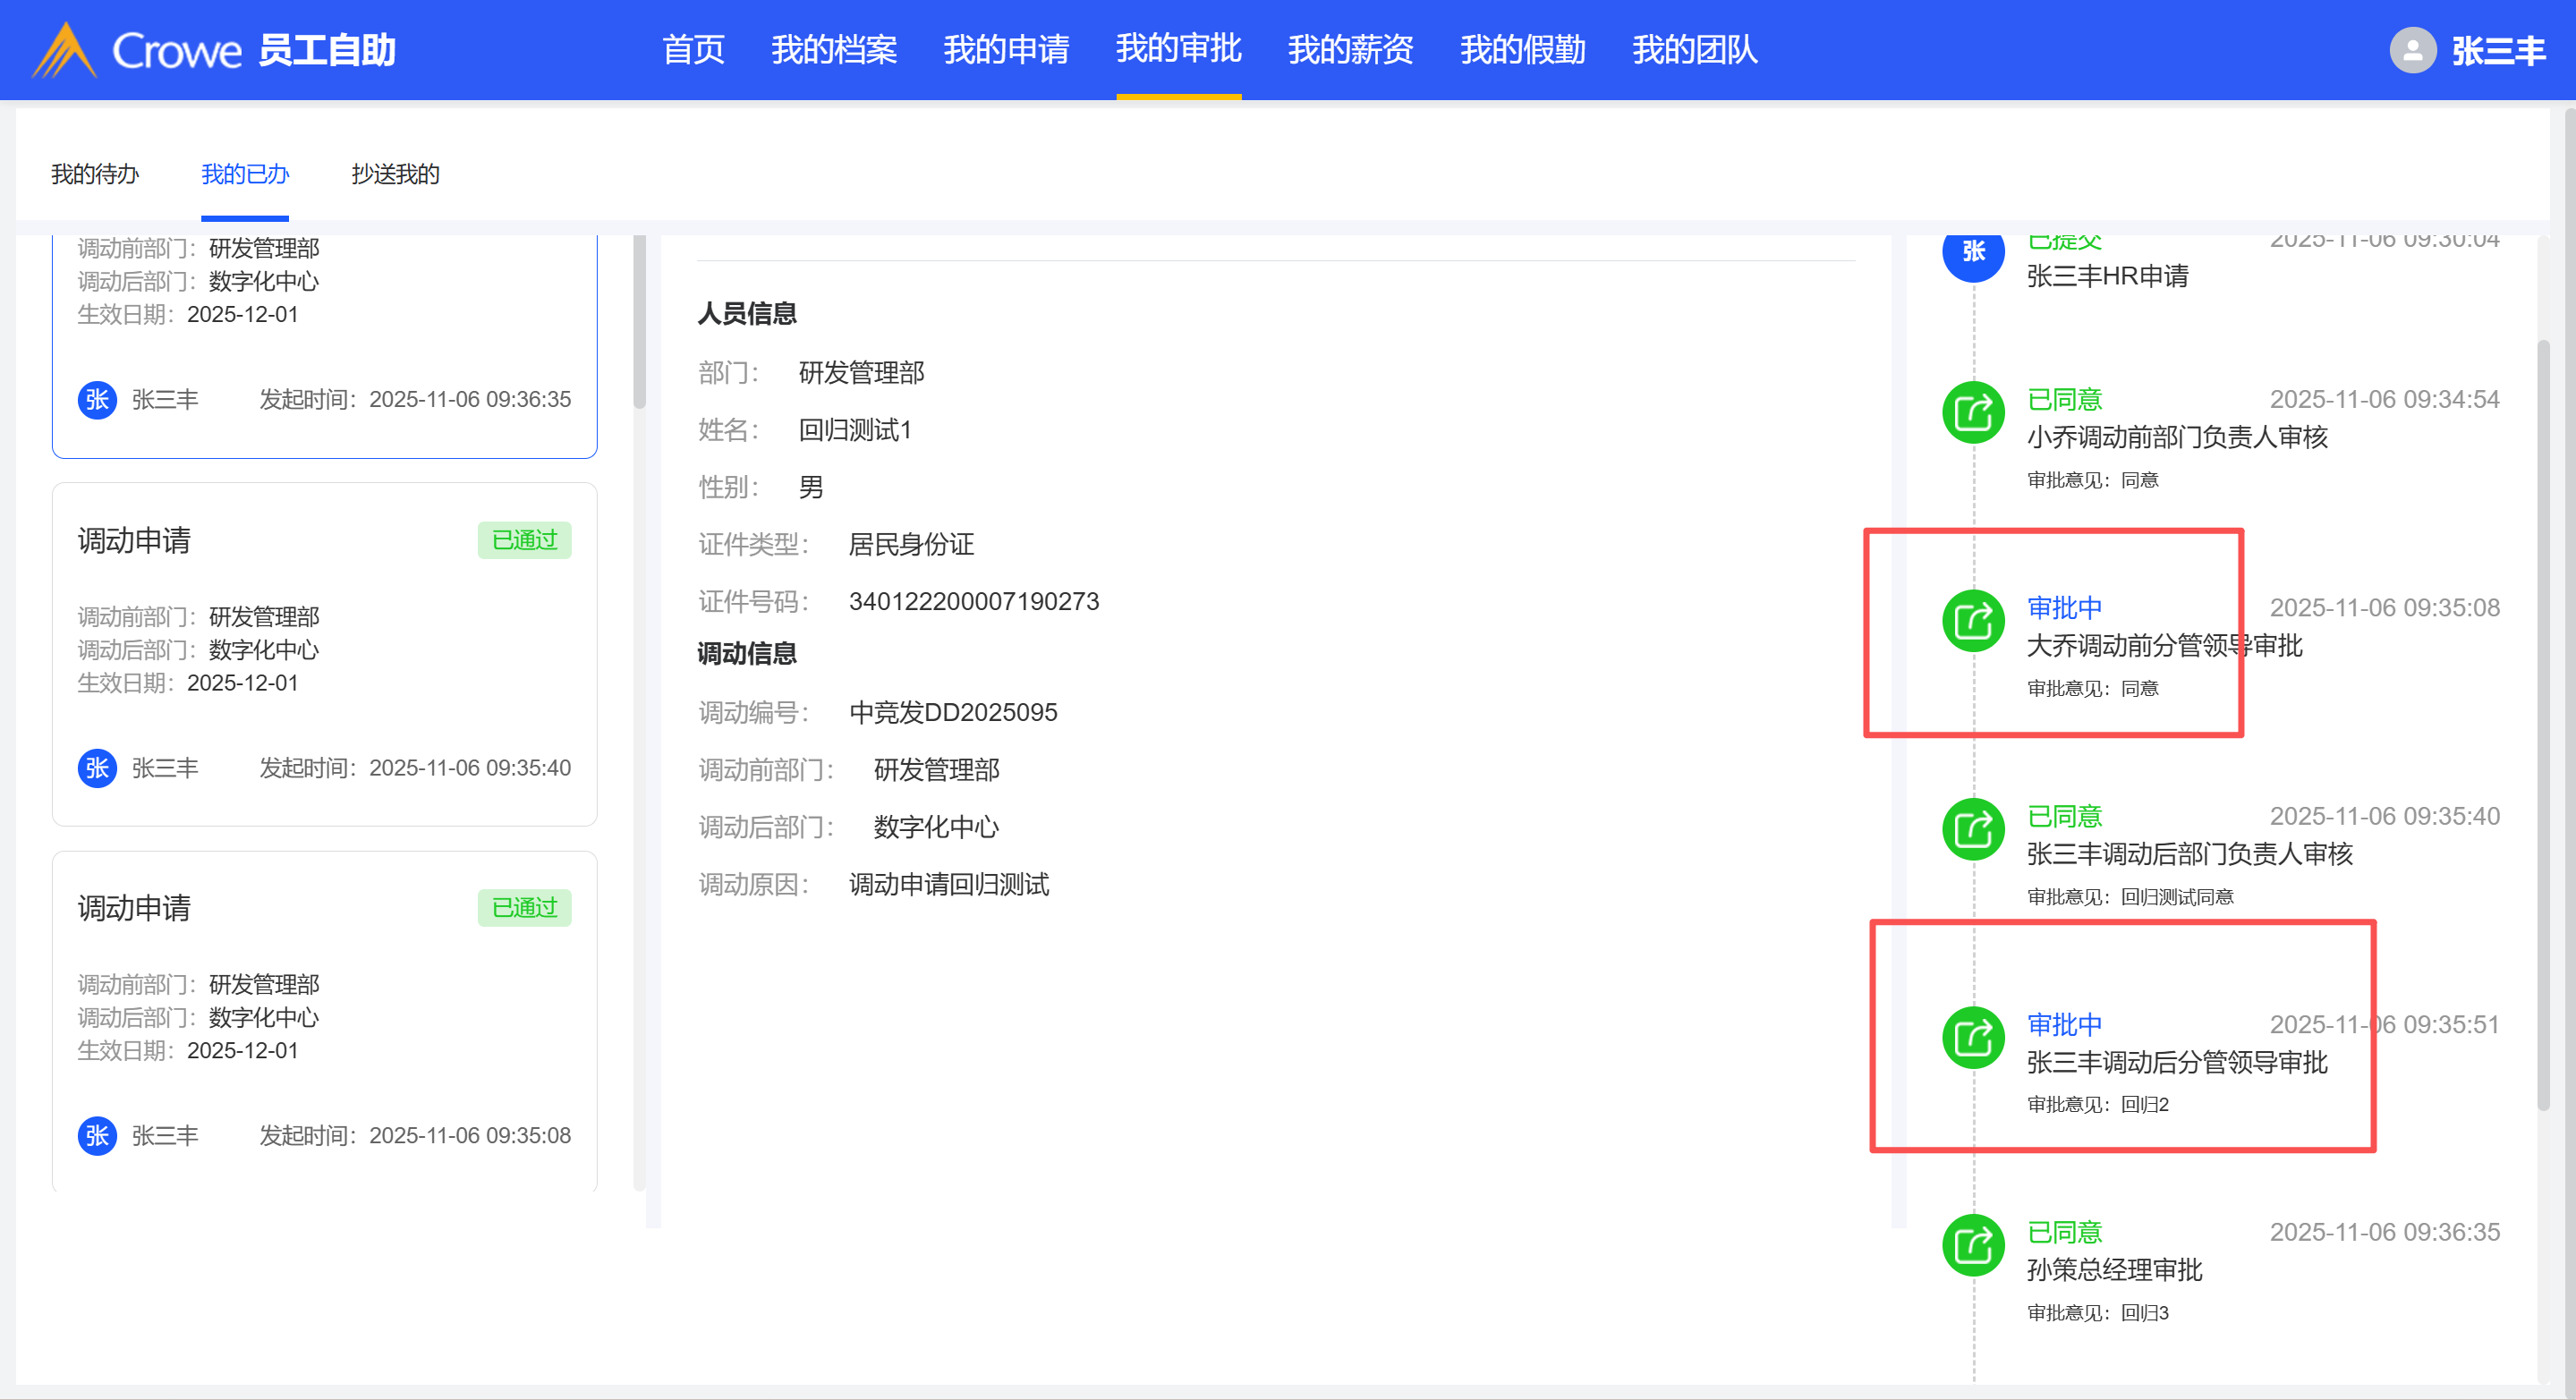Click green approval icon for 张三丰调动后部门负责人审核
Screen dimensions: 2576x1400
click(1972, 829)
